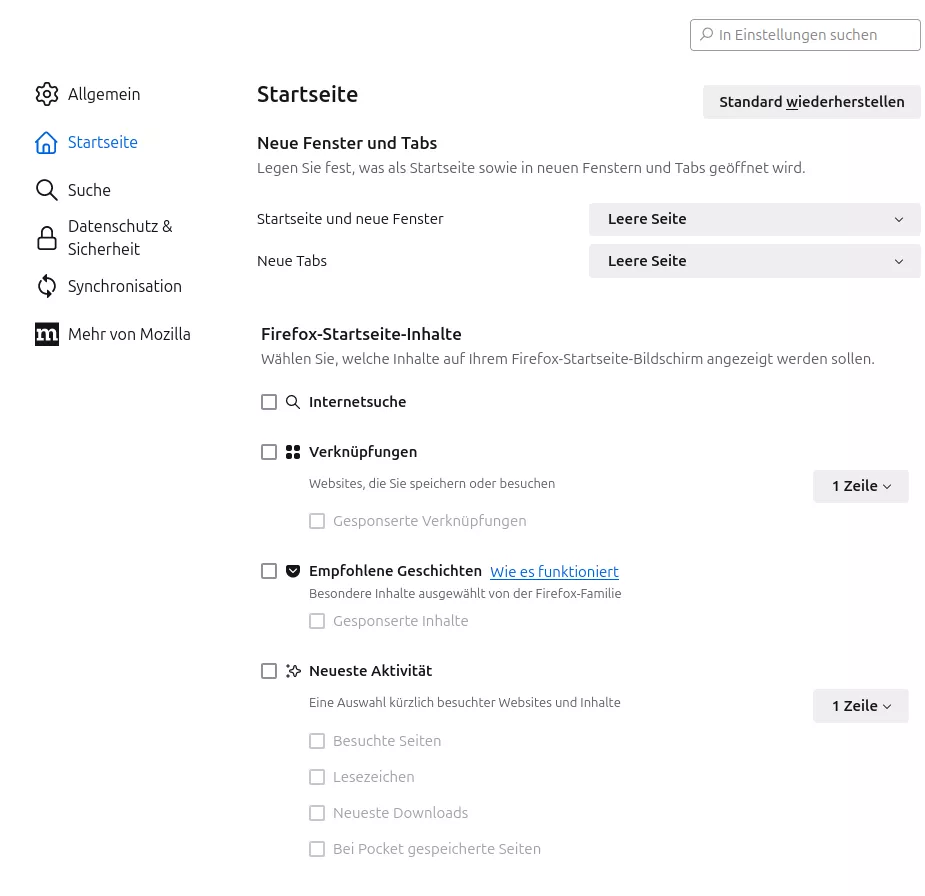This screenshot has height=896, width=925.
Task: Open the Startseite und neue Fenster dropdown
Action: (x=754, y=219)
